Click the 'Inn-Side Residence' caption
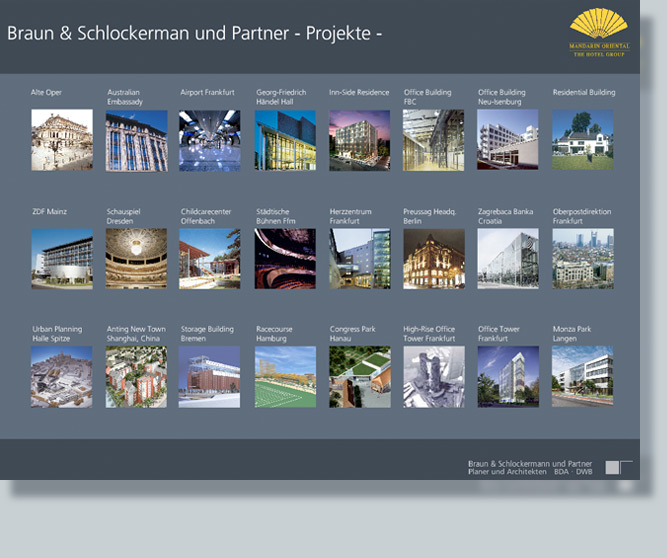The width and height of the screenshot is (667, 558). pos(359,92)
